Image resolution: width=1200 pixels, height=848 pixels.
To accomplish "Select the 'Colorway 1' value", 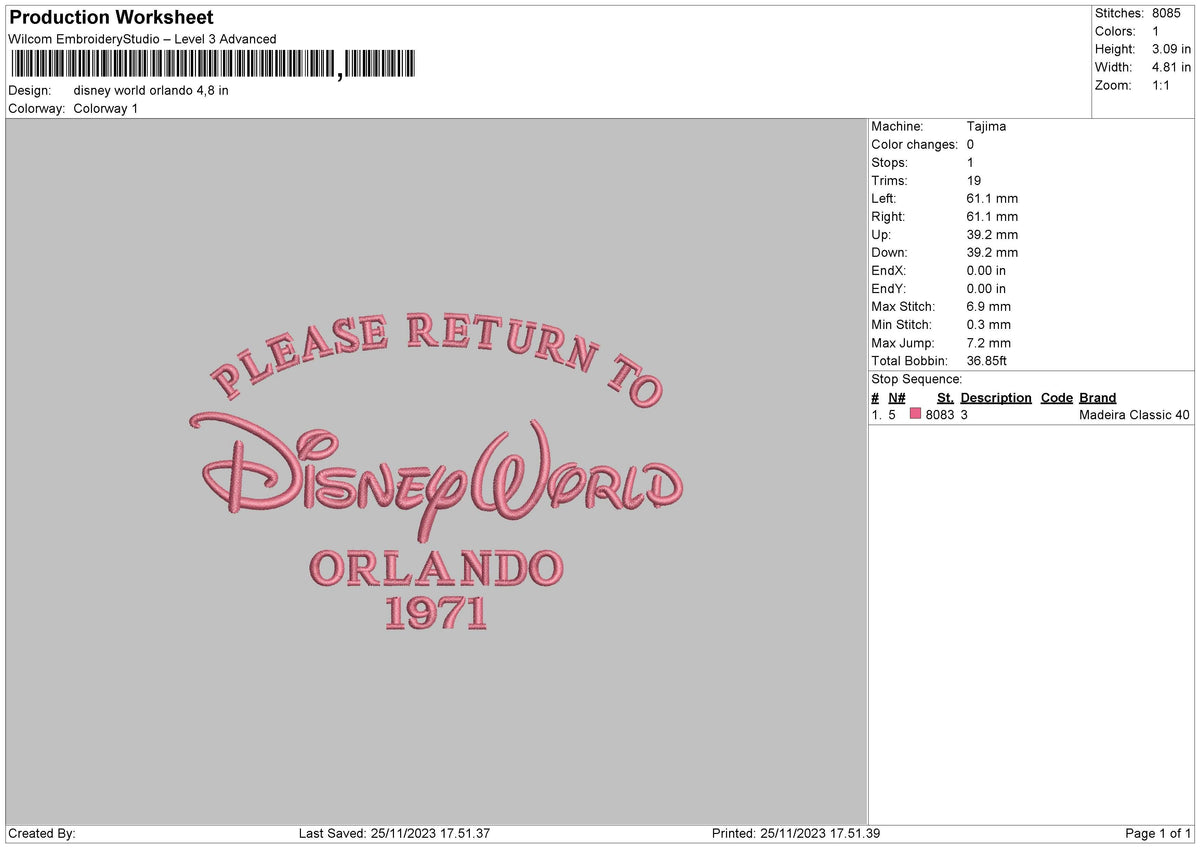I will pos(106,108).
